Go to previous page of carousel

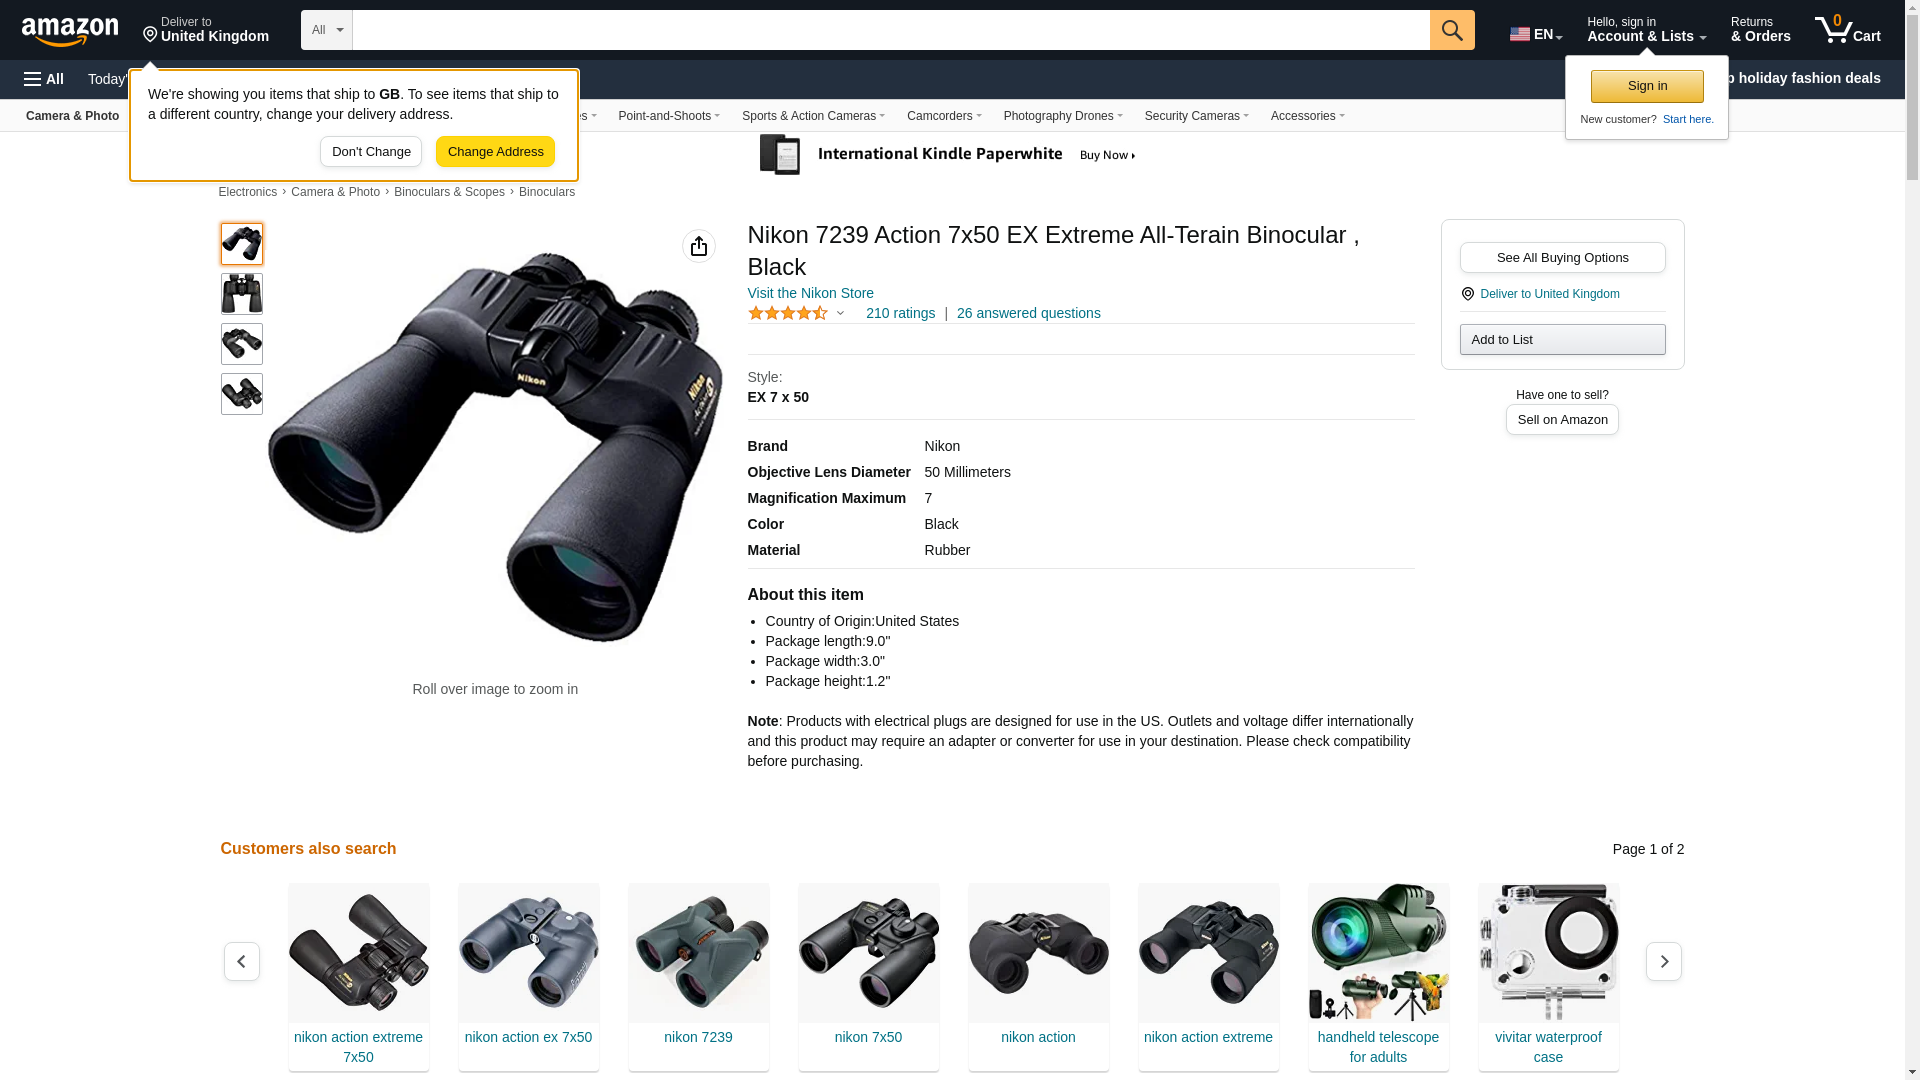pyautogui.click(x=242, y=961)
